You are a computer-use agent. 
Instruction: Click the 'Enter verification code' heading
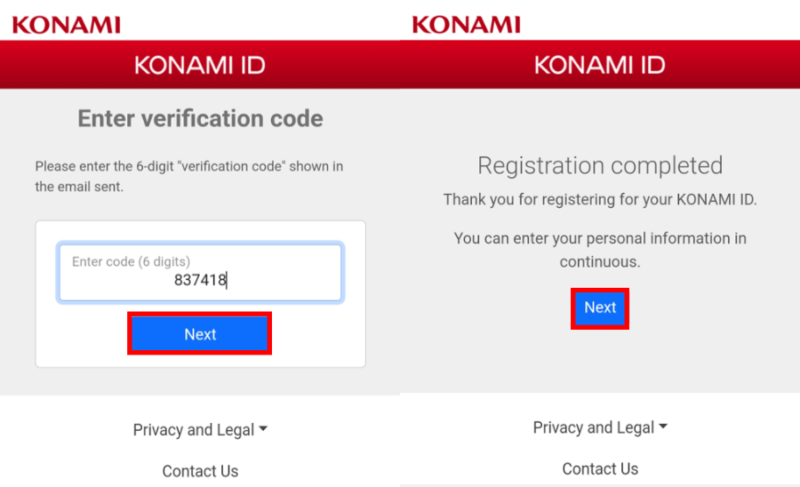[x=200, y=118]
